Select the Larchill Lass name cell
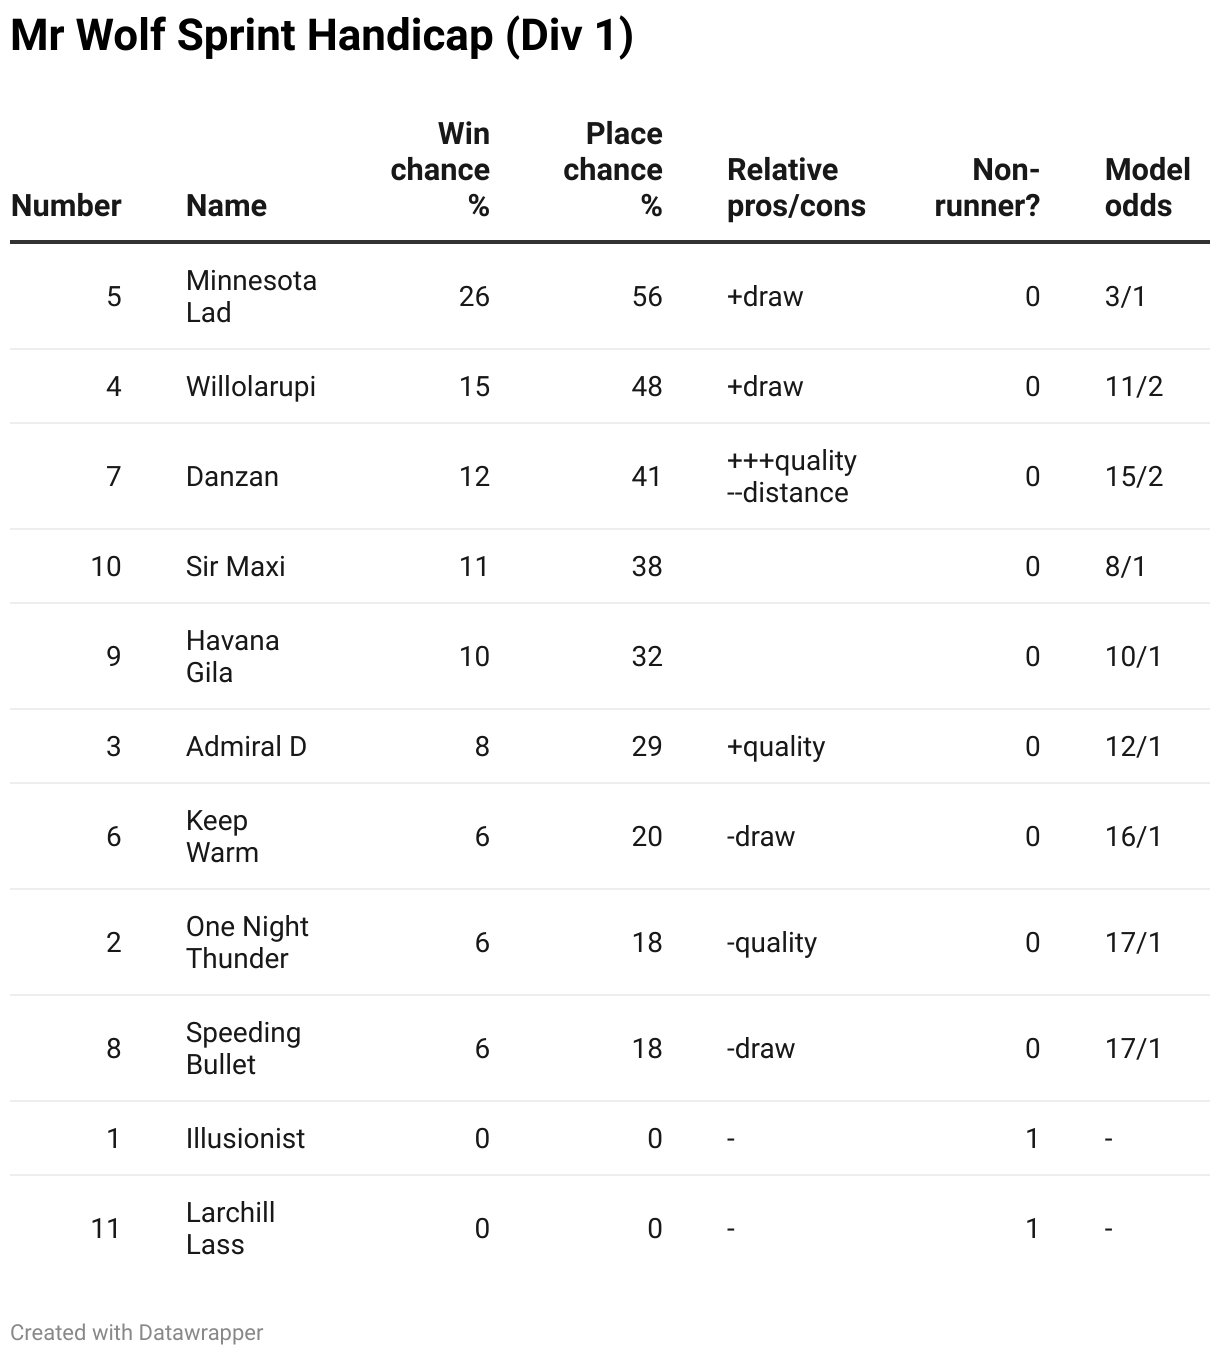Viewport: 1220px width, 1356px height. pyautogui.click(x=230, y=1228)
